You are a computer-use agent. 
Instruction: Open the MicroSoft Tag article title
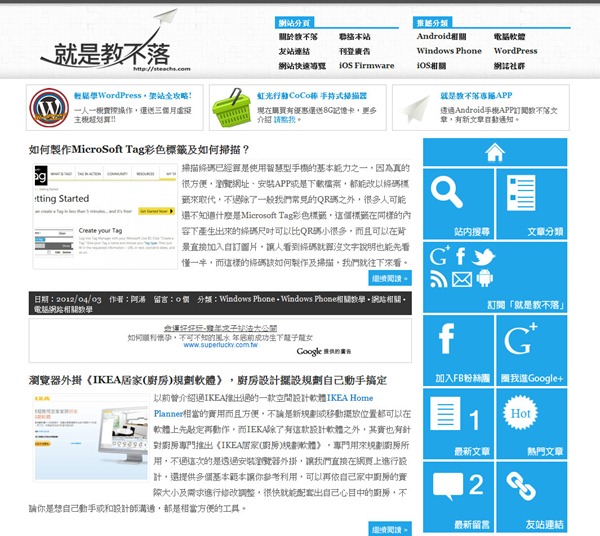(139, 150)
